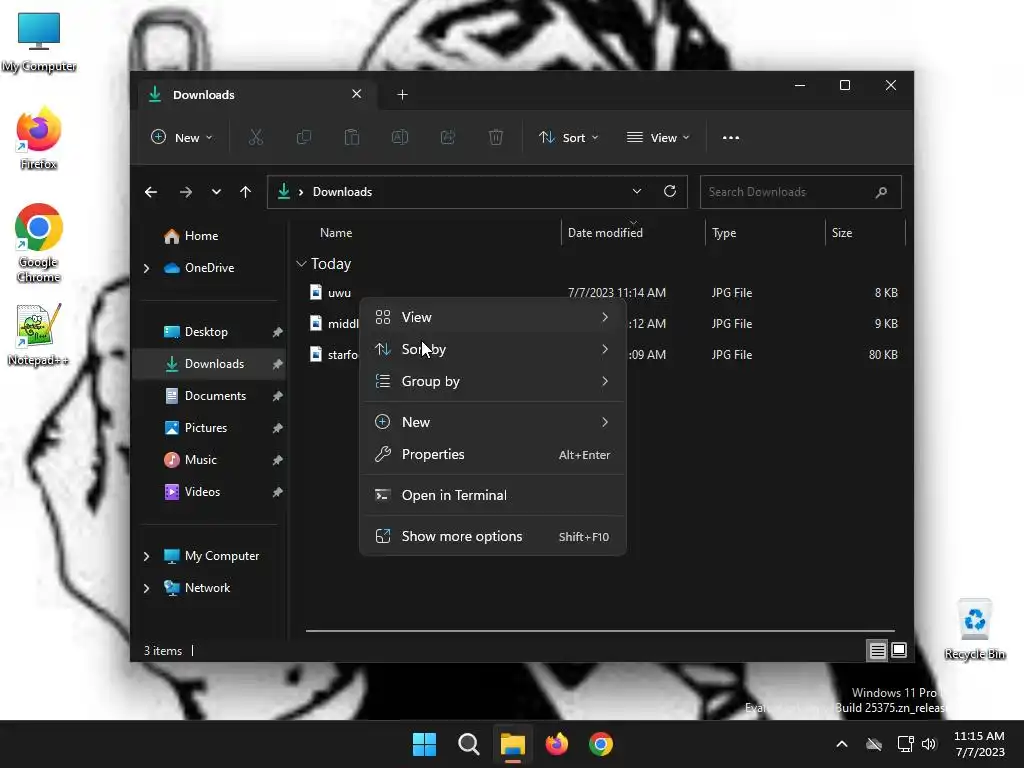The width and height of the screenshot is (1024, 768).
Task: Click Downloads in the address bar
Action: pyautogui.click(x=342, y=192)
